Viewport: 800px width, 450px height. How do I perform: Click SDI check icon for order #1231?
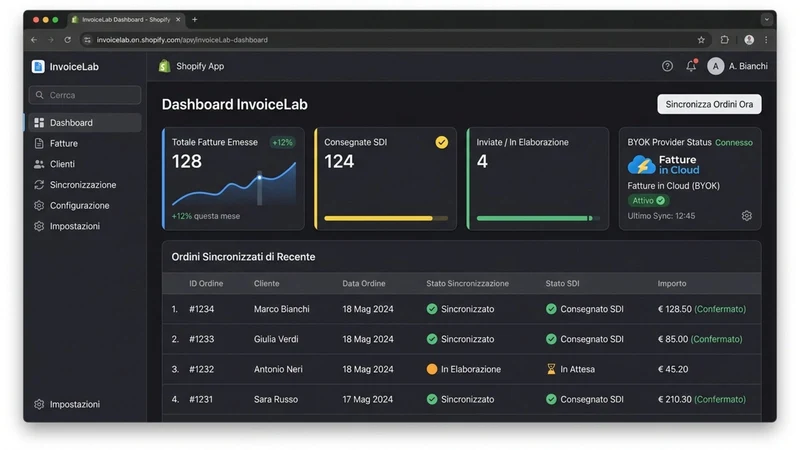coord(551,399)
